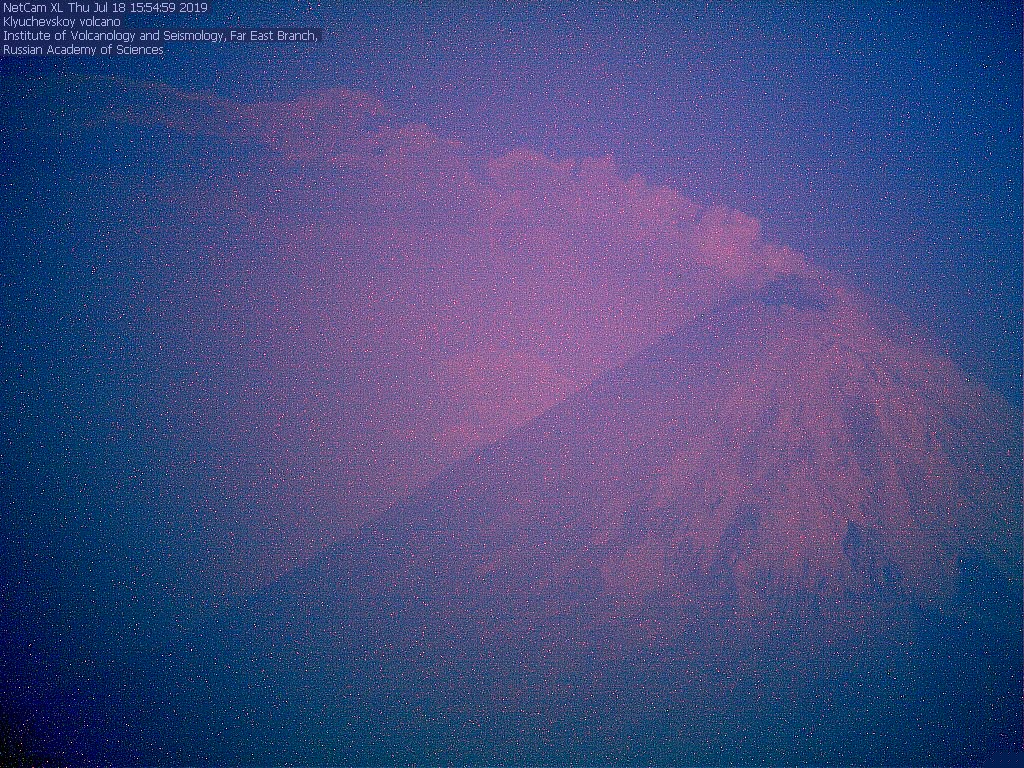The width and height of the screenshot is (1024, 768).
Task: Click the 'Russian Academy of Sciences' line
Action: [83, 50]
